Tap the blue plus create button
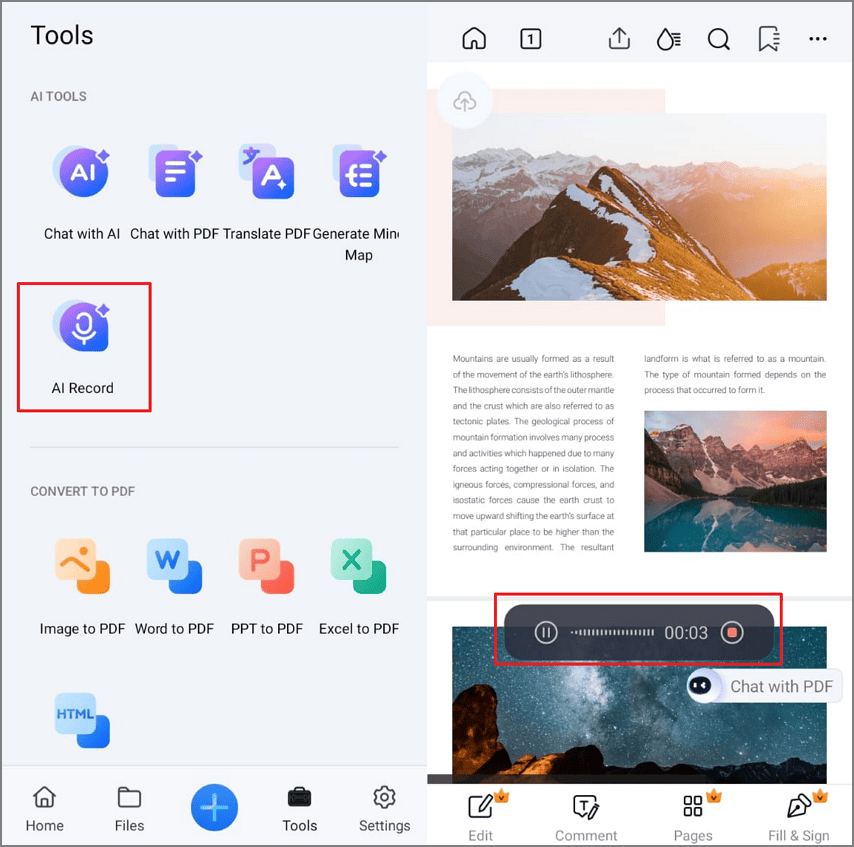The width and height of the screenshot is (854, 847). [214, 807]
